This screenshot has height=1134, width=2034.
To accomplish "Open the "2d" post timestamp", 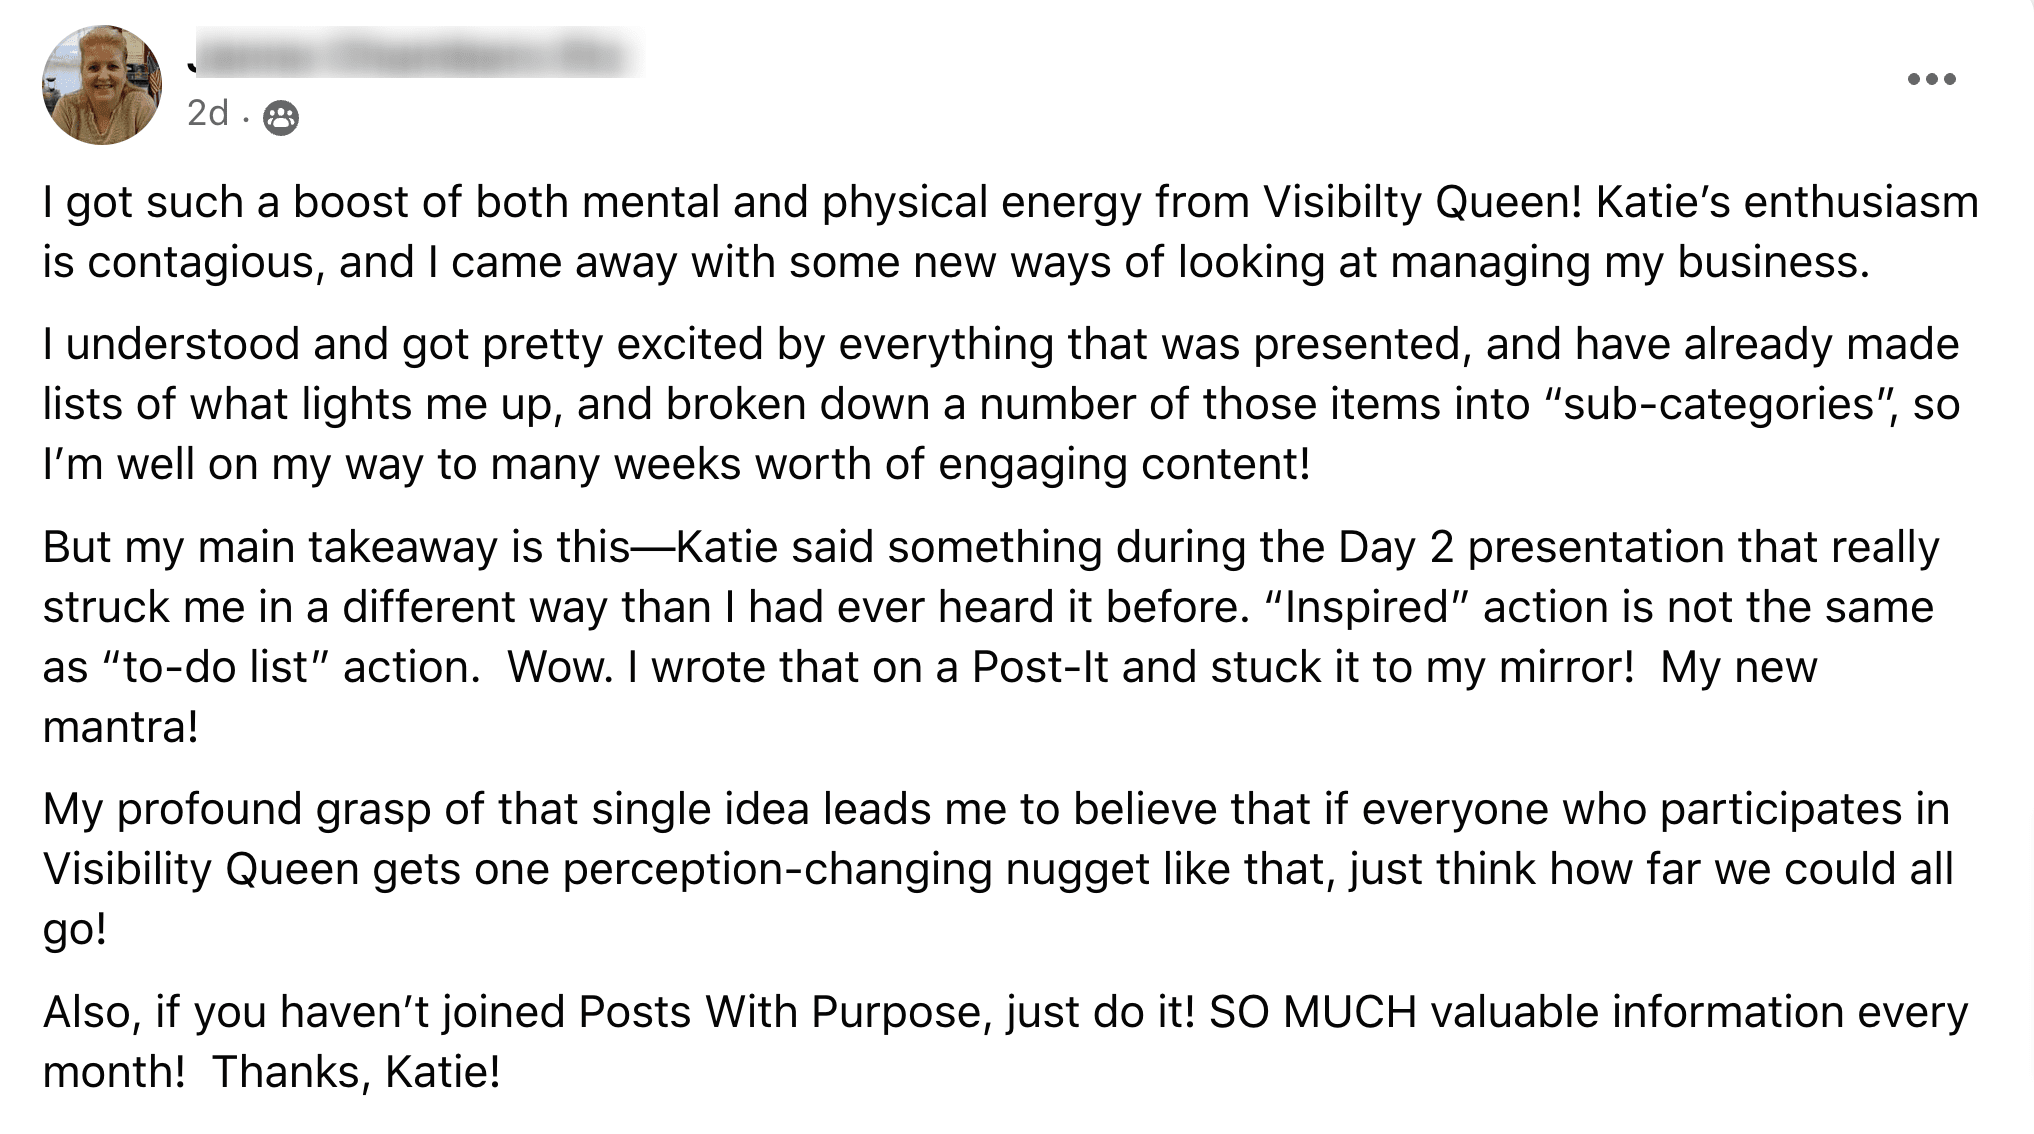I will coord(207,113).
